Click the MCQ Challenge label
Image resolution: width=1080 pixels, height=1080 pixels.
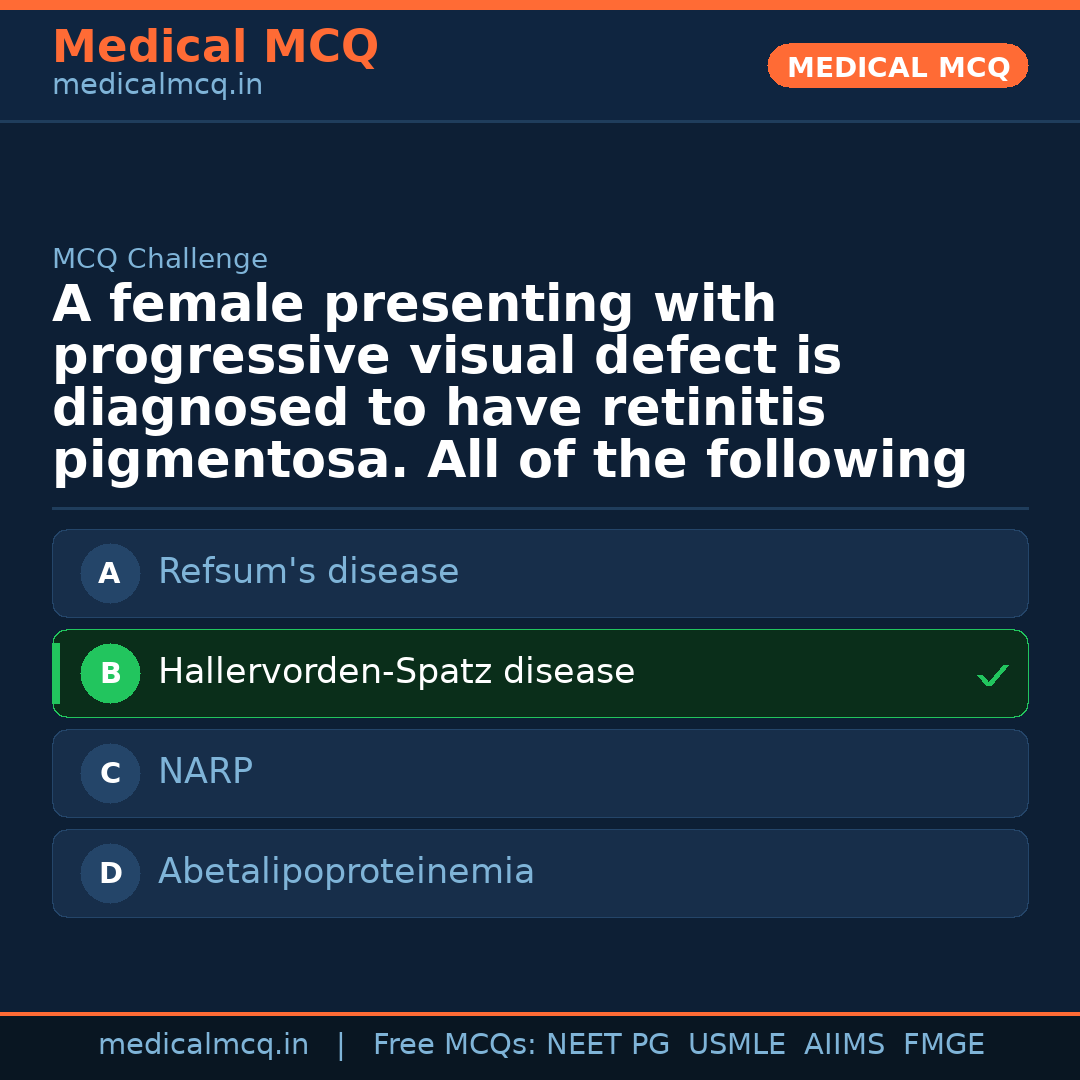tap(160, 260)
